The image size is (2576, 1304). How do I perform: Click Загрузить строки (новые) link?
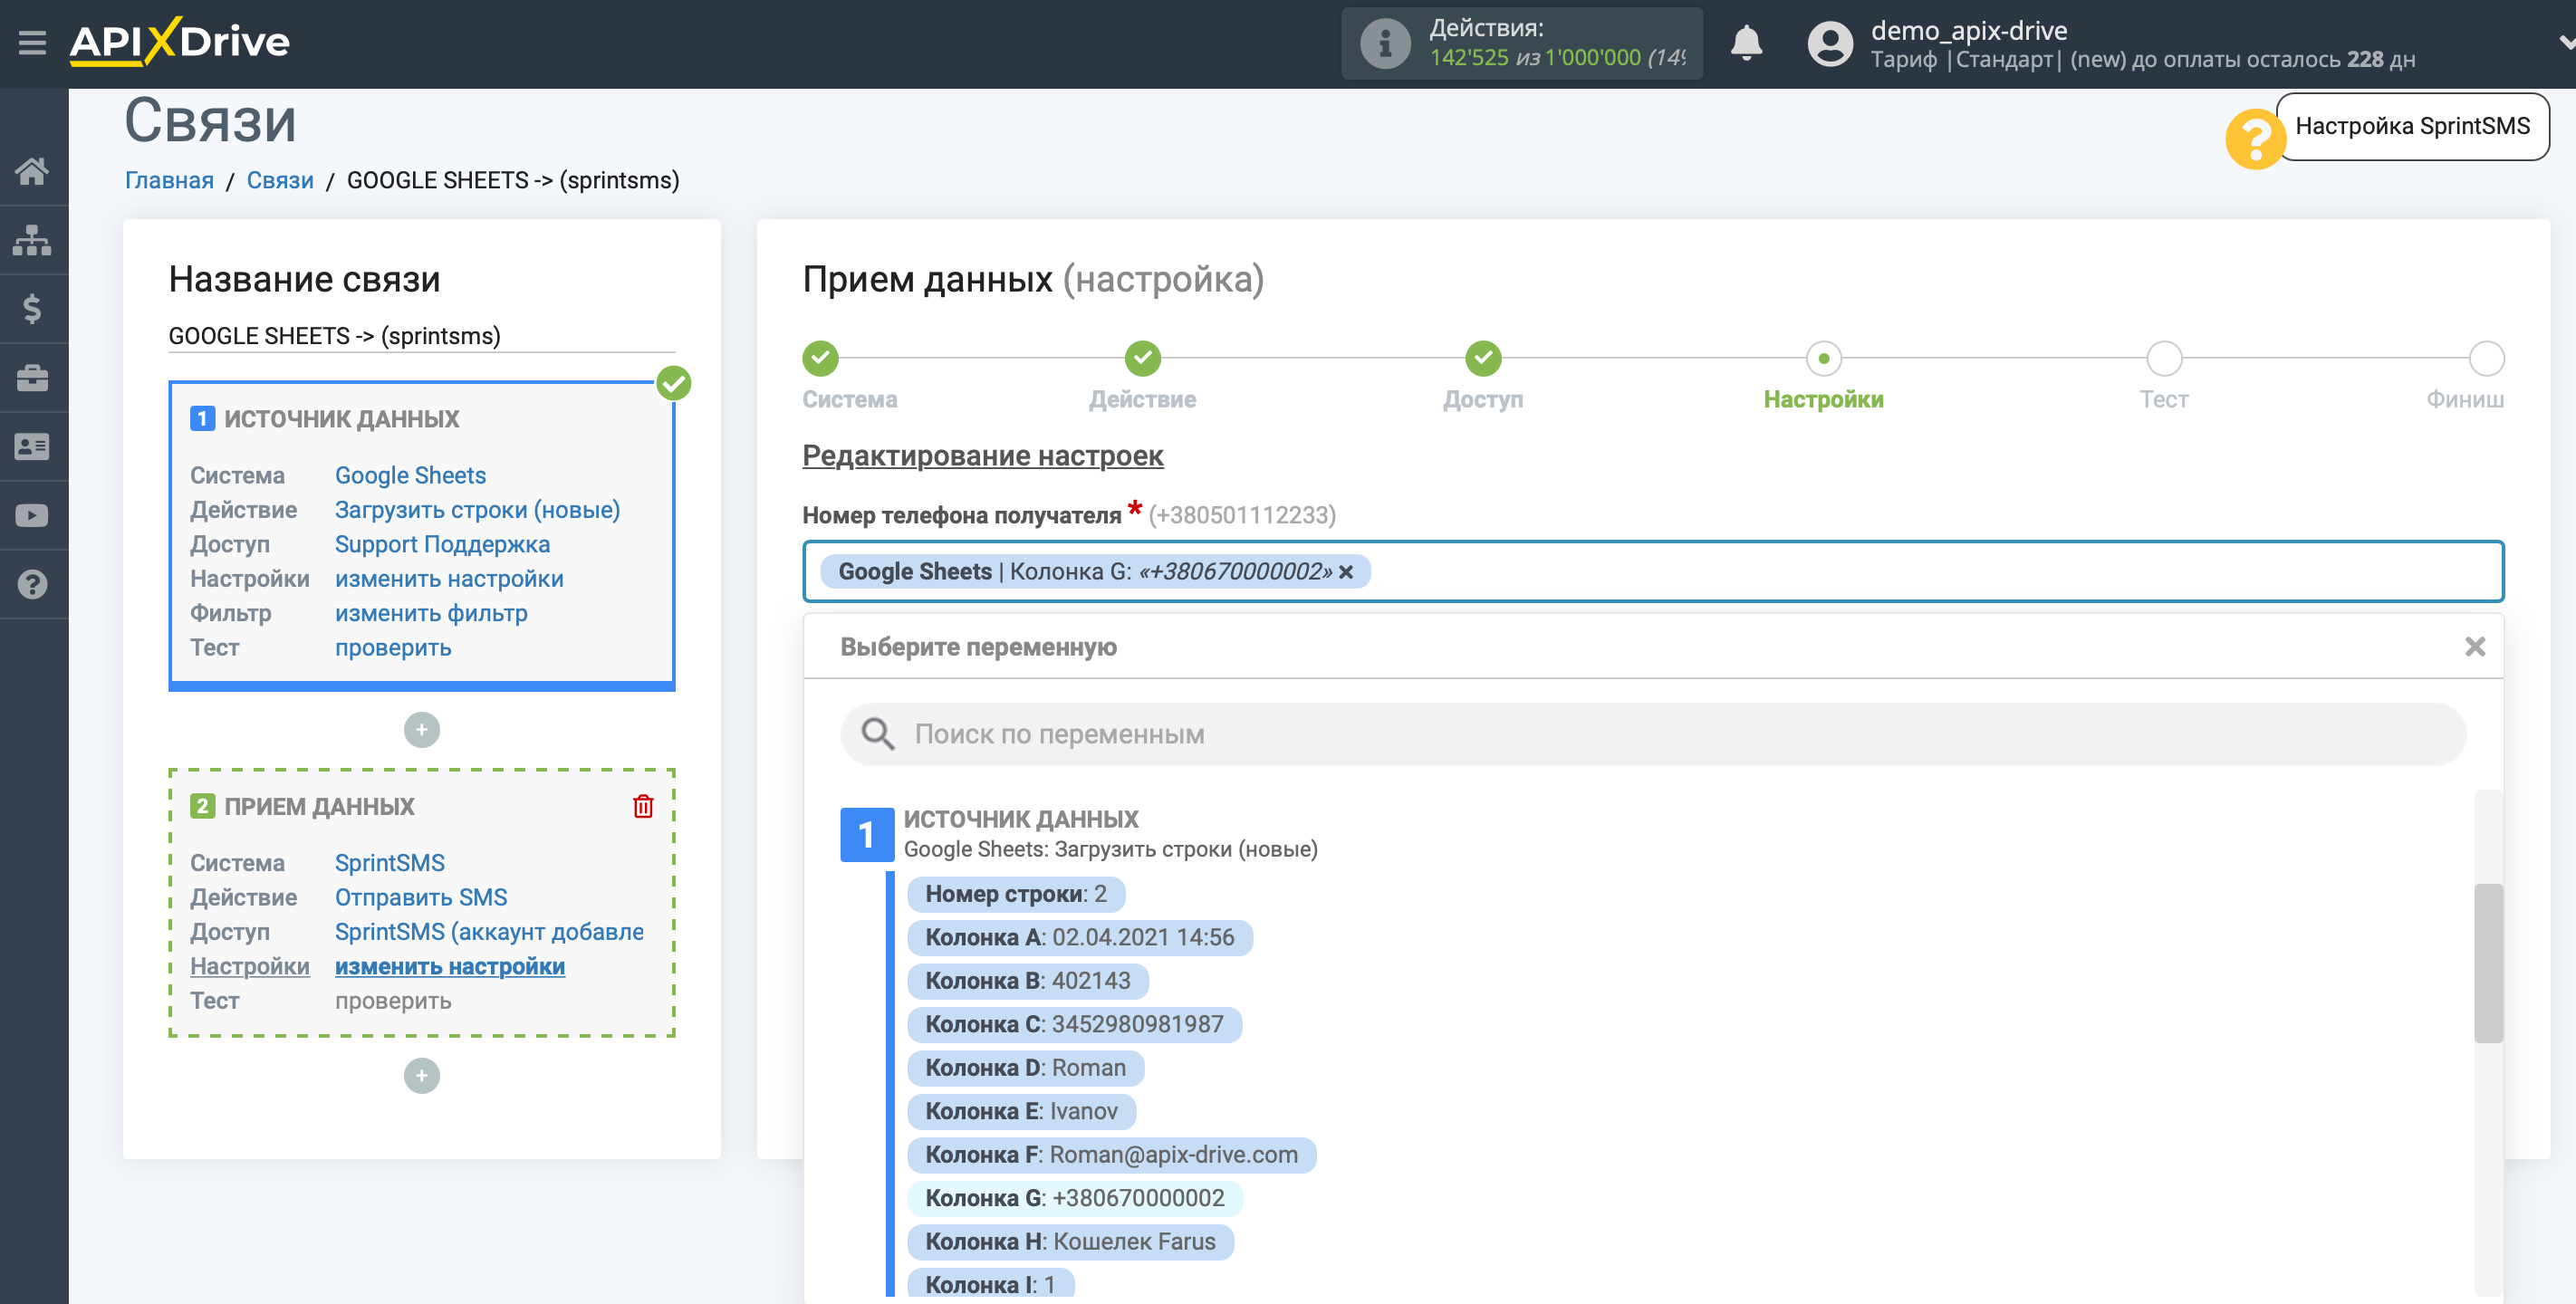coord(477,510)
